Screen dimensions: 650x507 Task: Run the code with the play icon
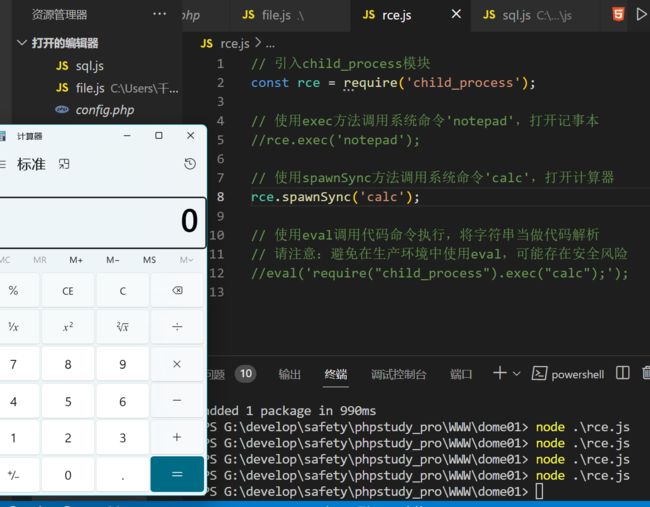pyautogui.click(x=641, y=15)
